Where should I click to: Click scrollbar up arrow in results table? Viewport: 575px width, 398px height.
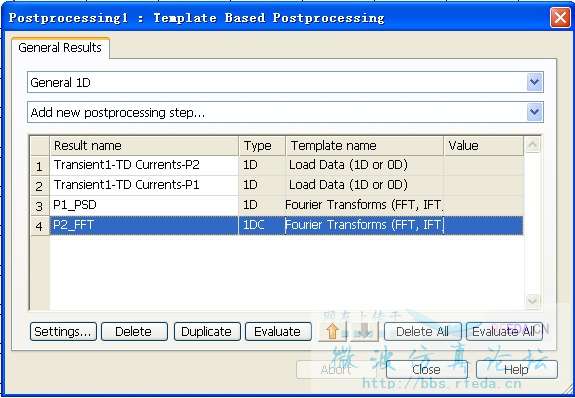[532, 145]
